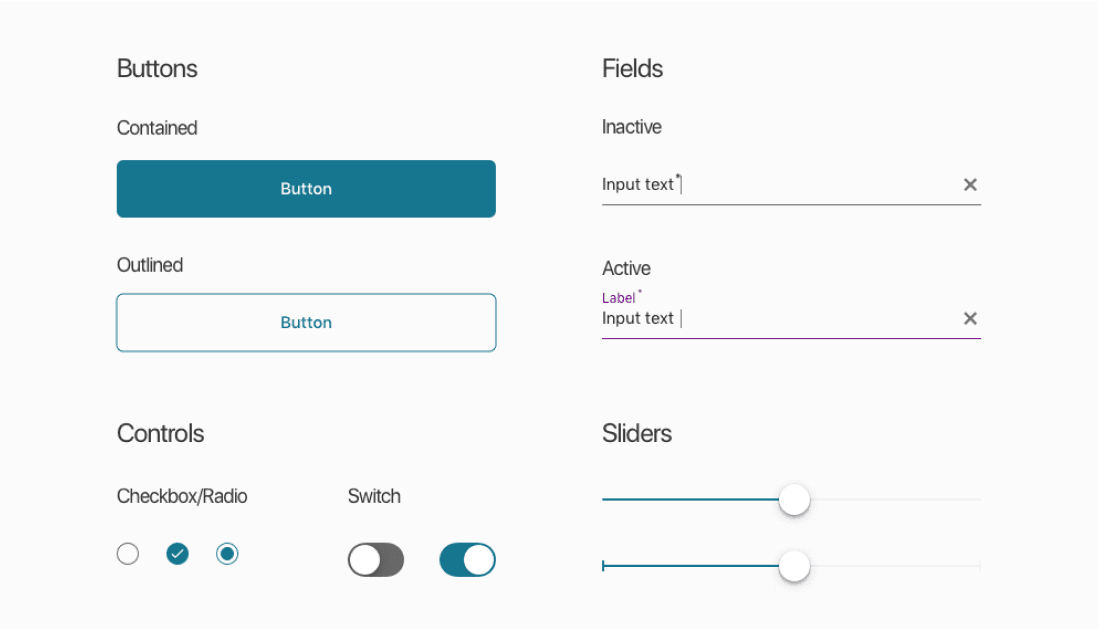Click the top slider's white thumb
Image resolution: width=1098 pixels, height=629 pixels.
click(x=794, y=499)
